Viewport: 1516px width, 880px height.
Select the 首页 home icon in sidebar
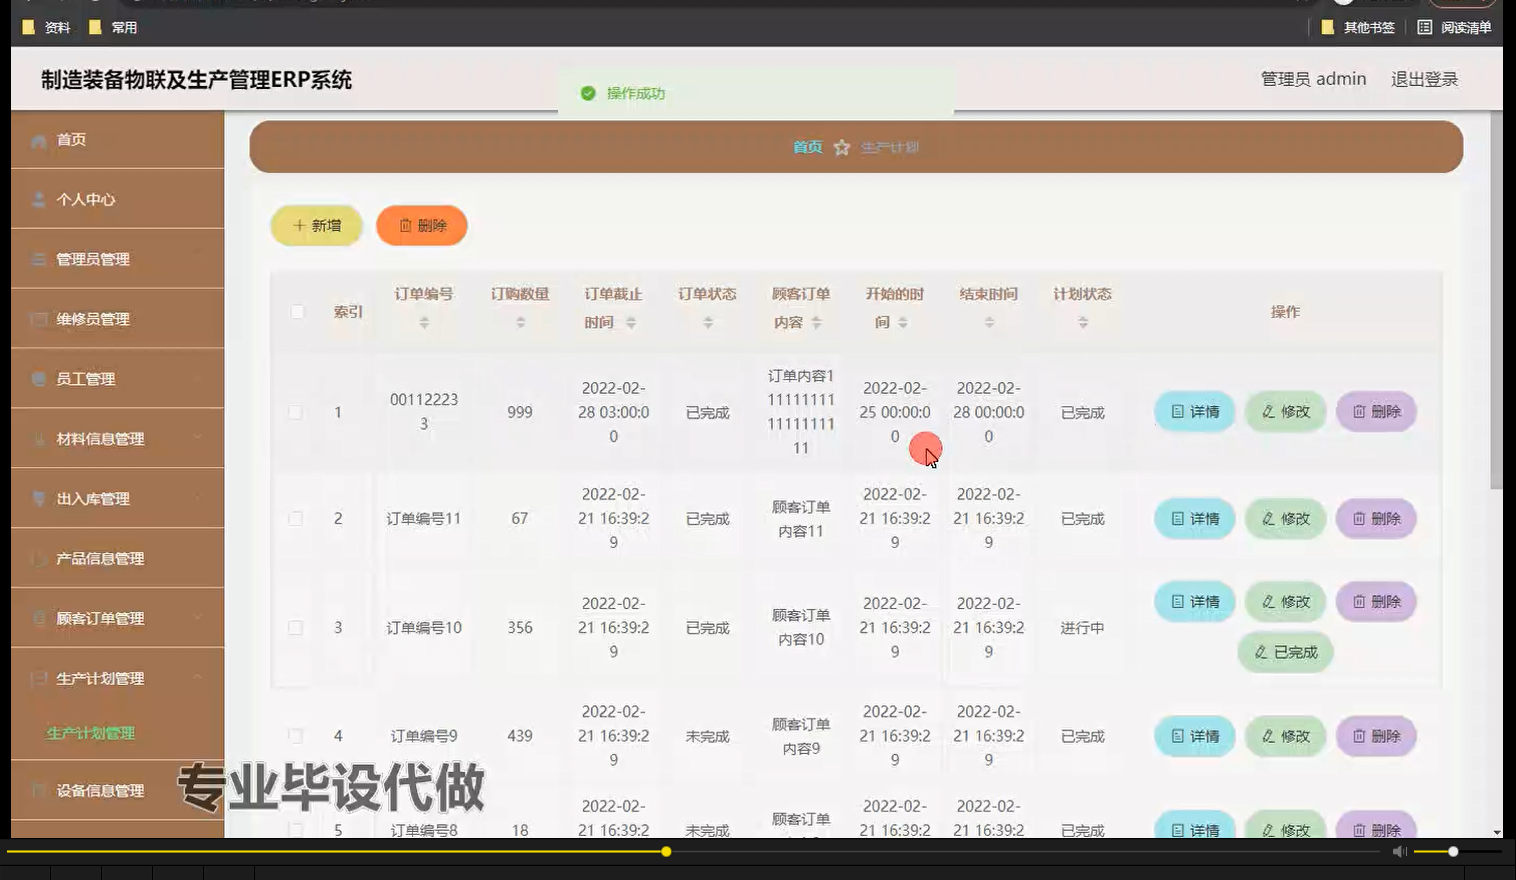(38, 140)
